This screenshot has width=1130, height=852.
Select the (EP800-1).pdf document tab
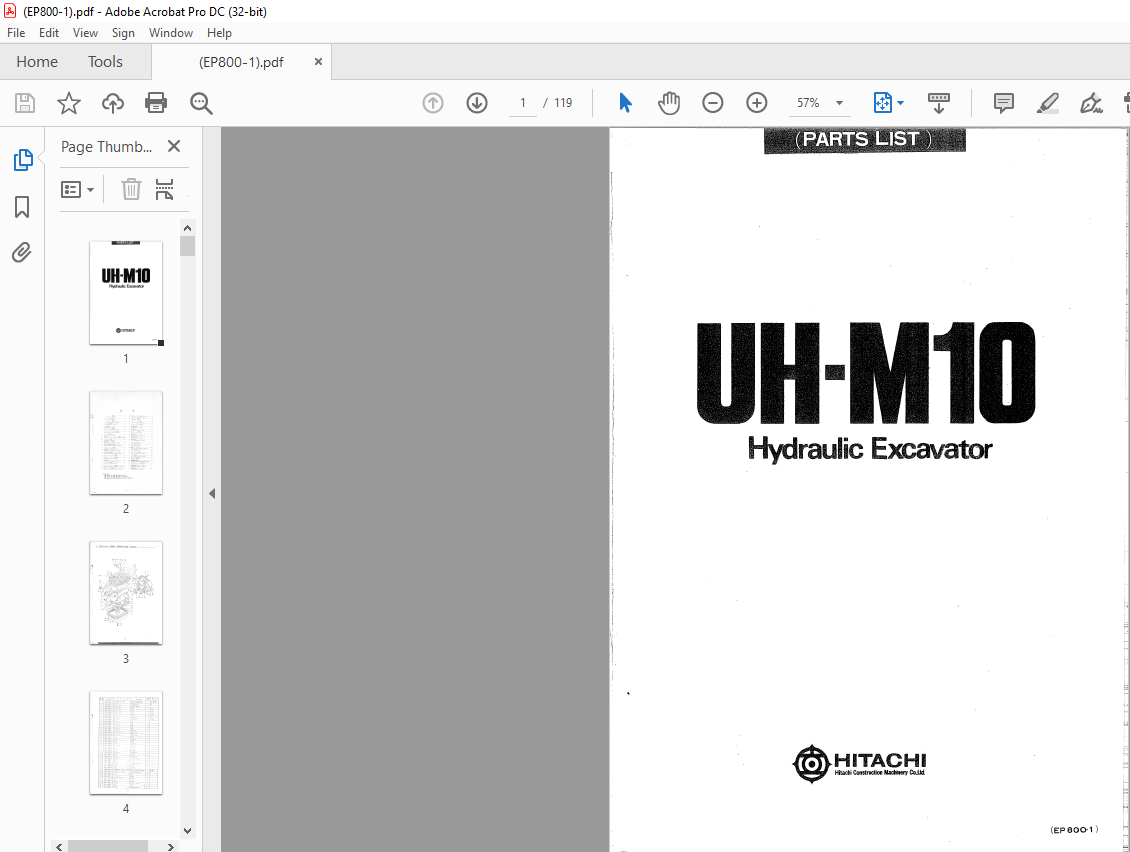(241, 63)
